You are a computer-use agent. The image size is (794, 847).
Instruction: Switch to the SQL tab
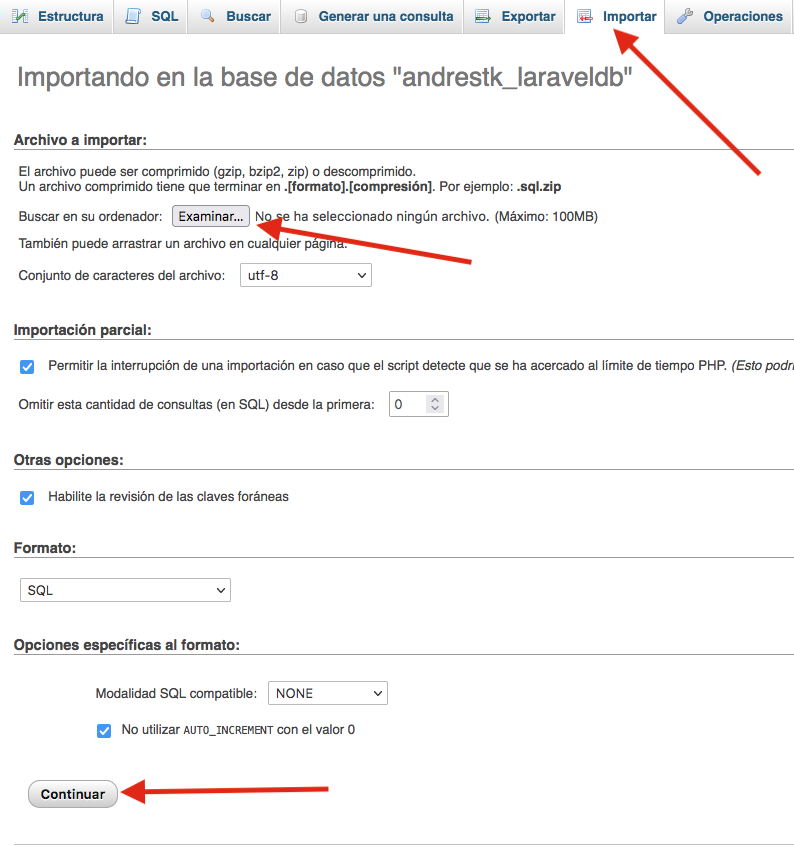tap(151, 16)
